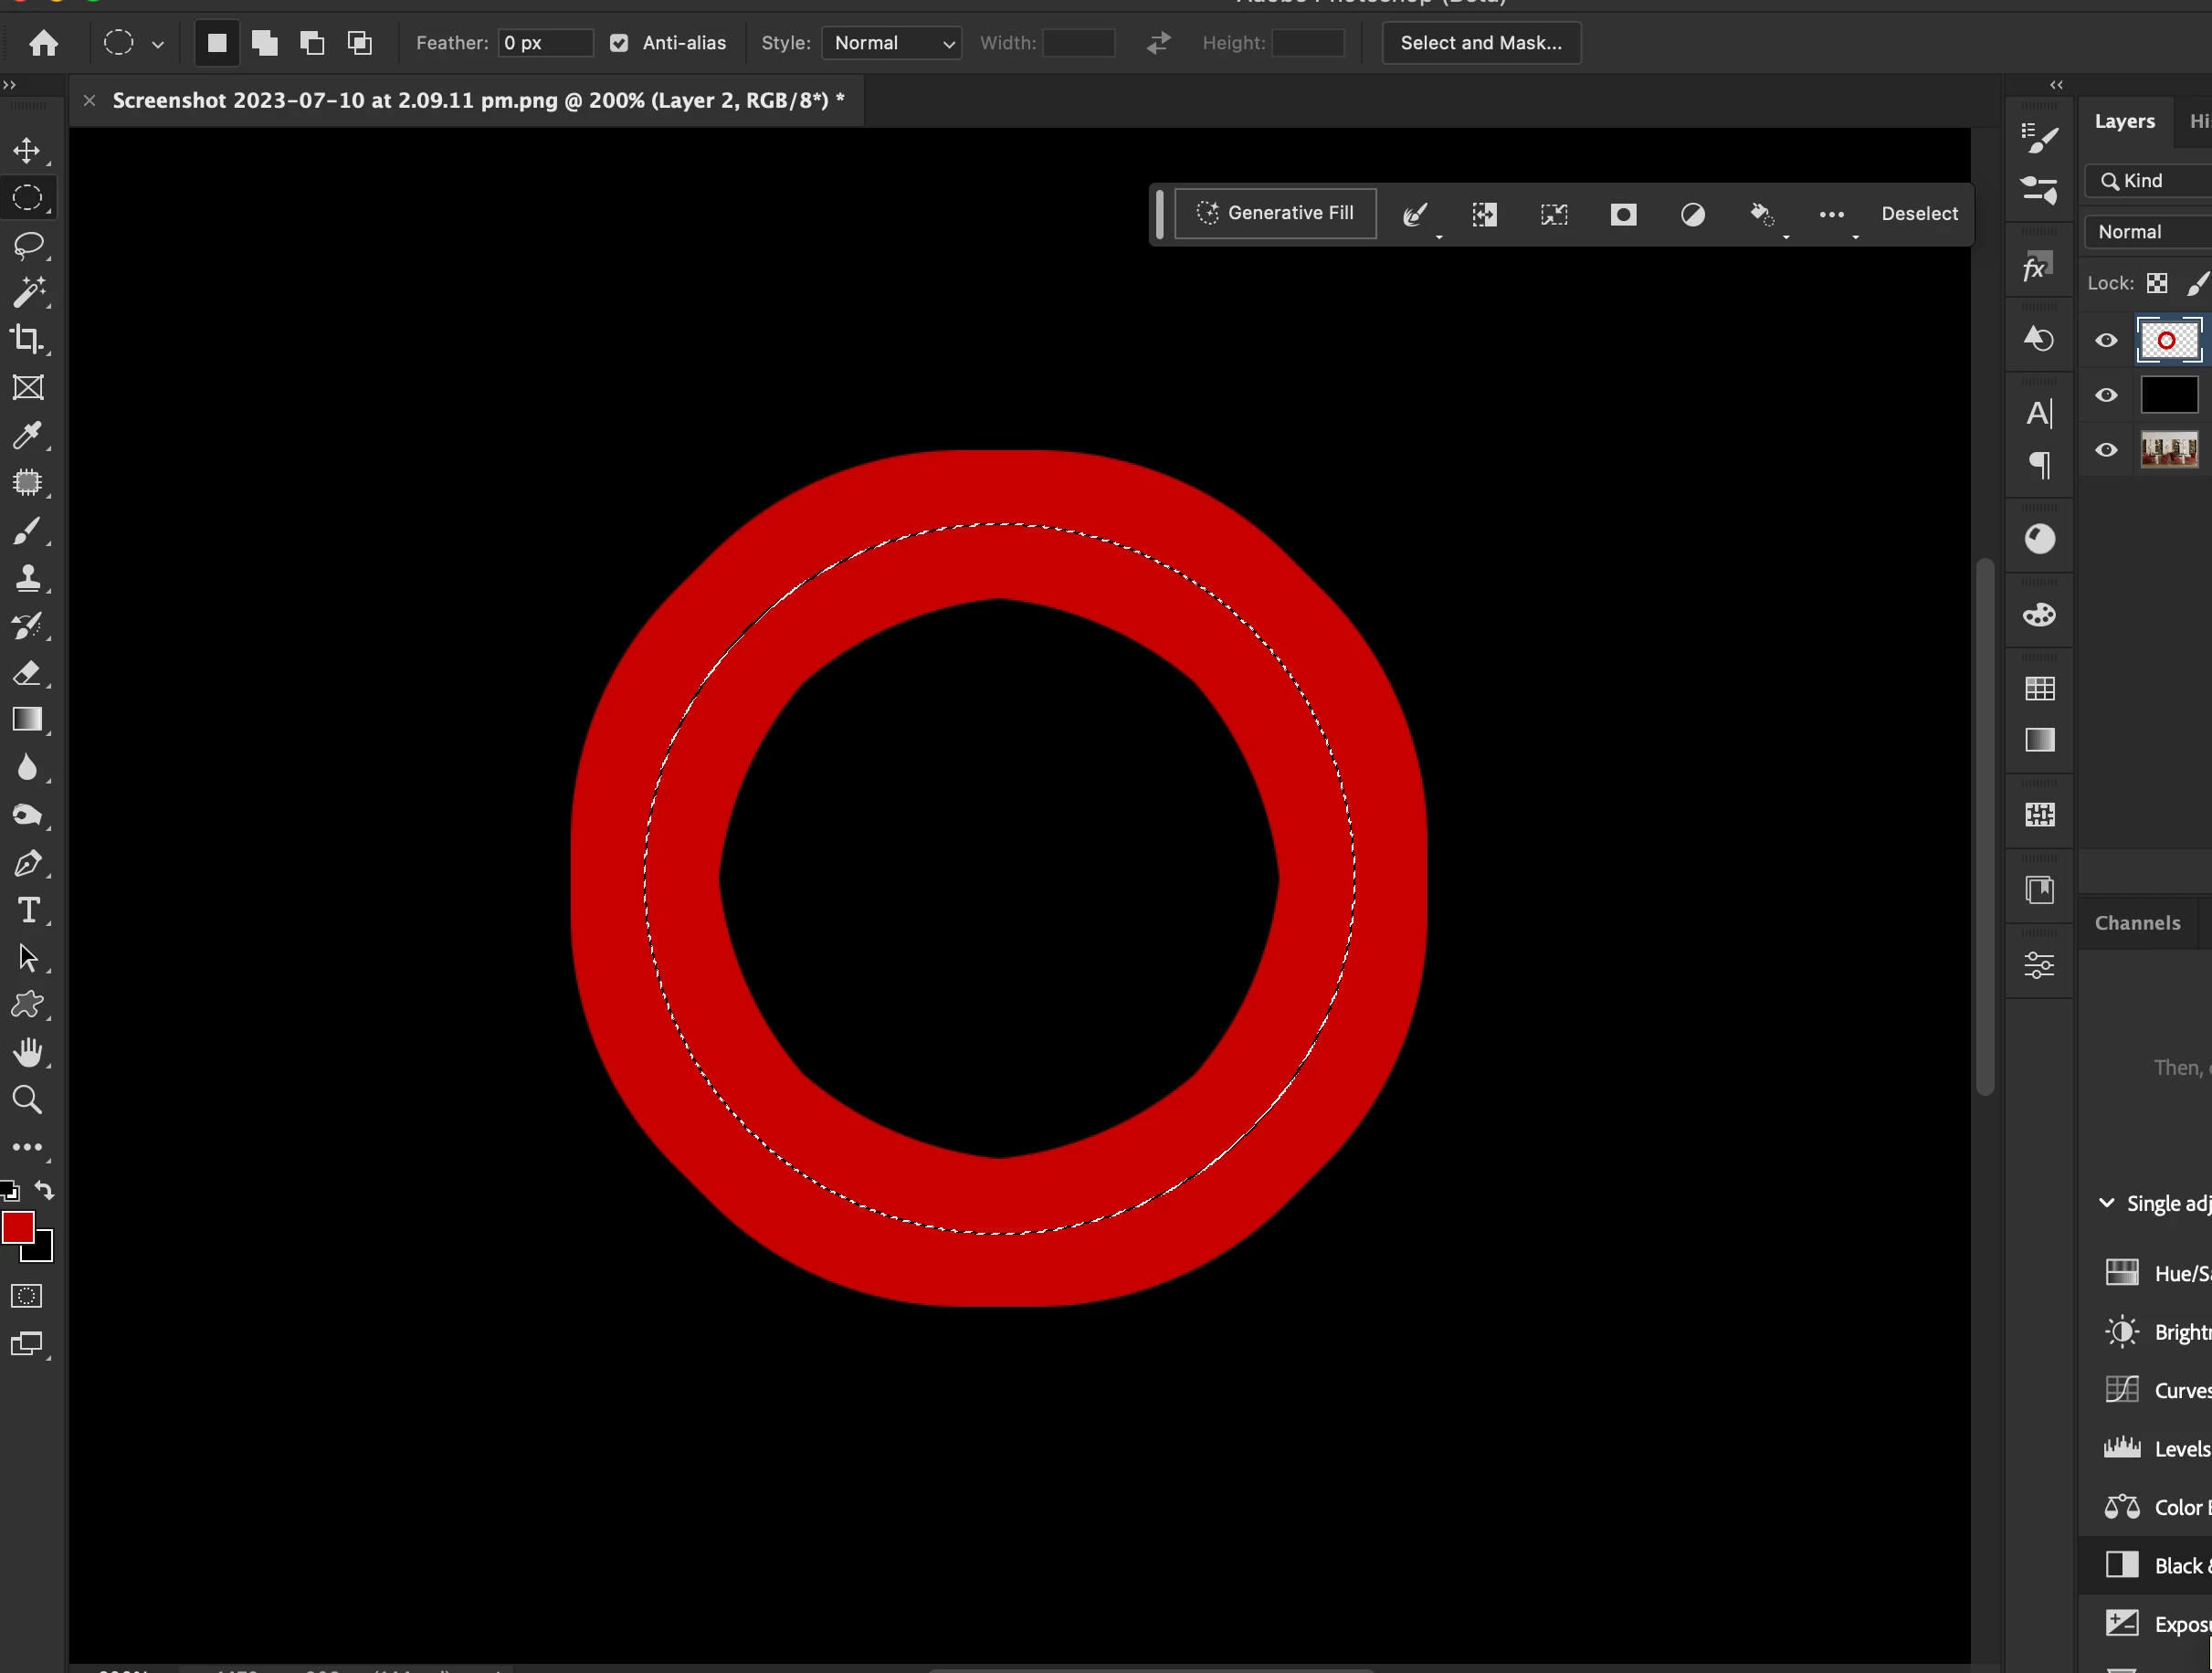Collapse the Single adjustments section
The width and height of the screenshot is (2212, 1673).
pos(2107,1203)
